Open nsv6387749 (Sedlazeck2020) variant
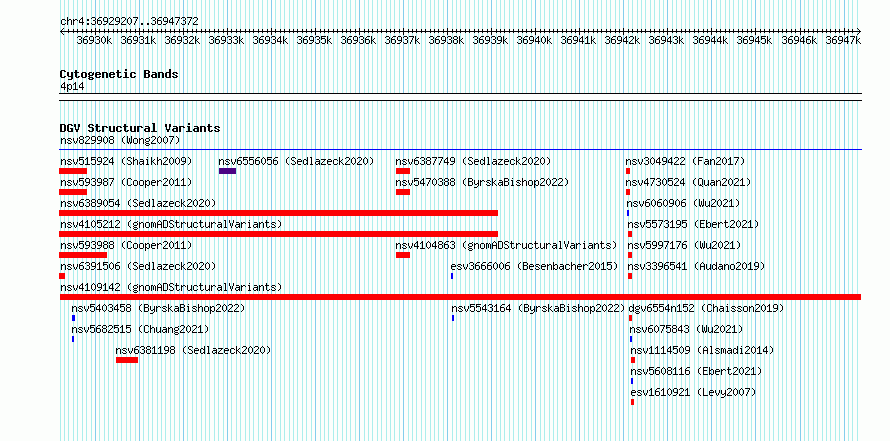Viewport: 890px width, 441px height. (x=473, y=161)
